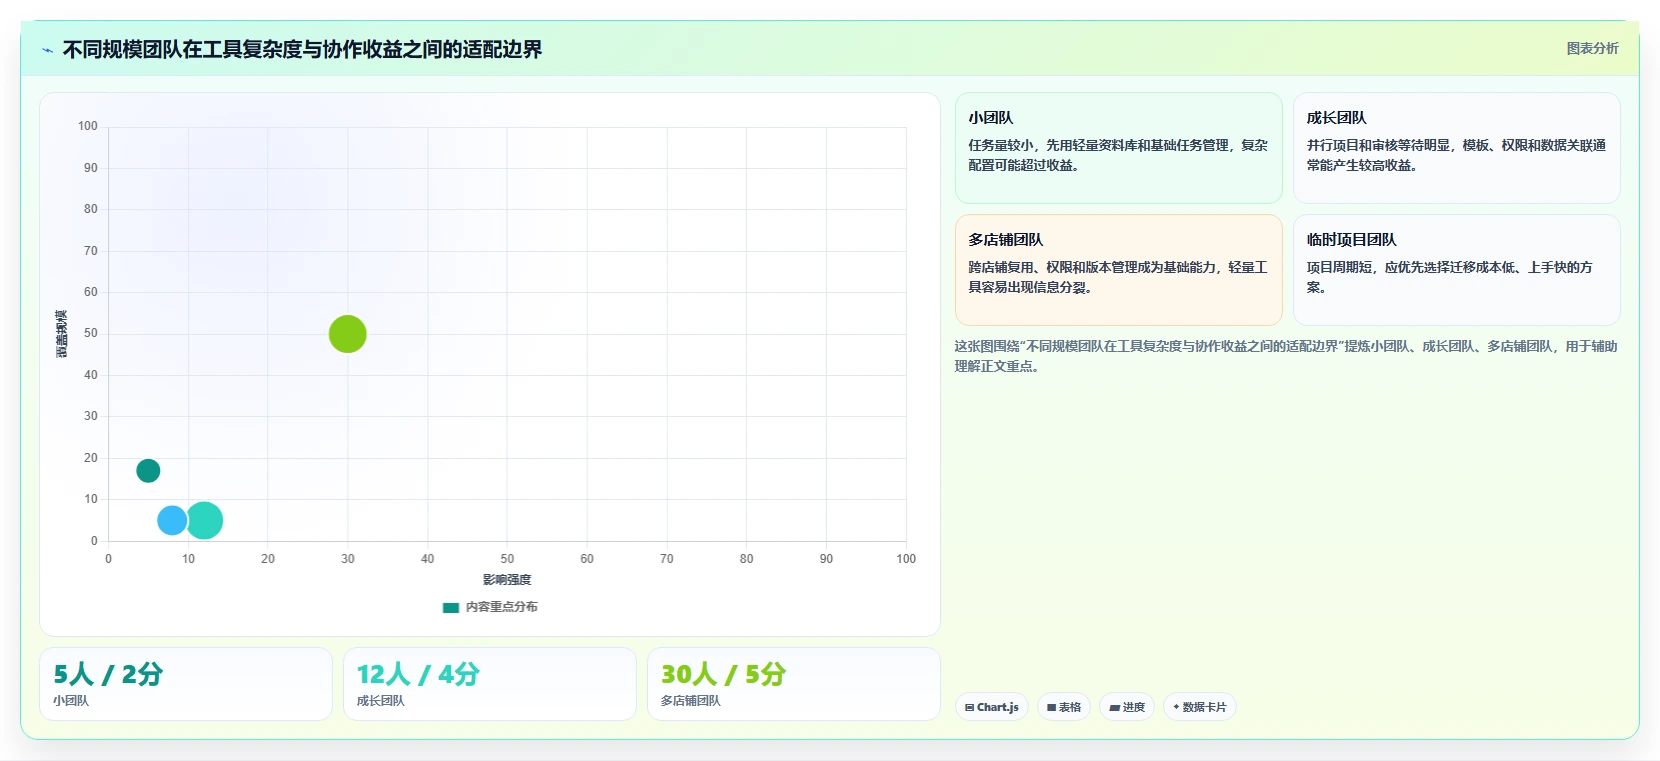The height and width of the screenshot is (761, 1660).
Task: Click the lightning icon beside the chart title
Action: [47, 50]
